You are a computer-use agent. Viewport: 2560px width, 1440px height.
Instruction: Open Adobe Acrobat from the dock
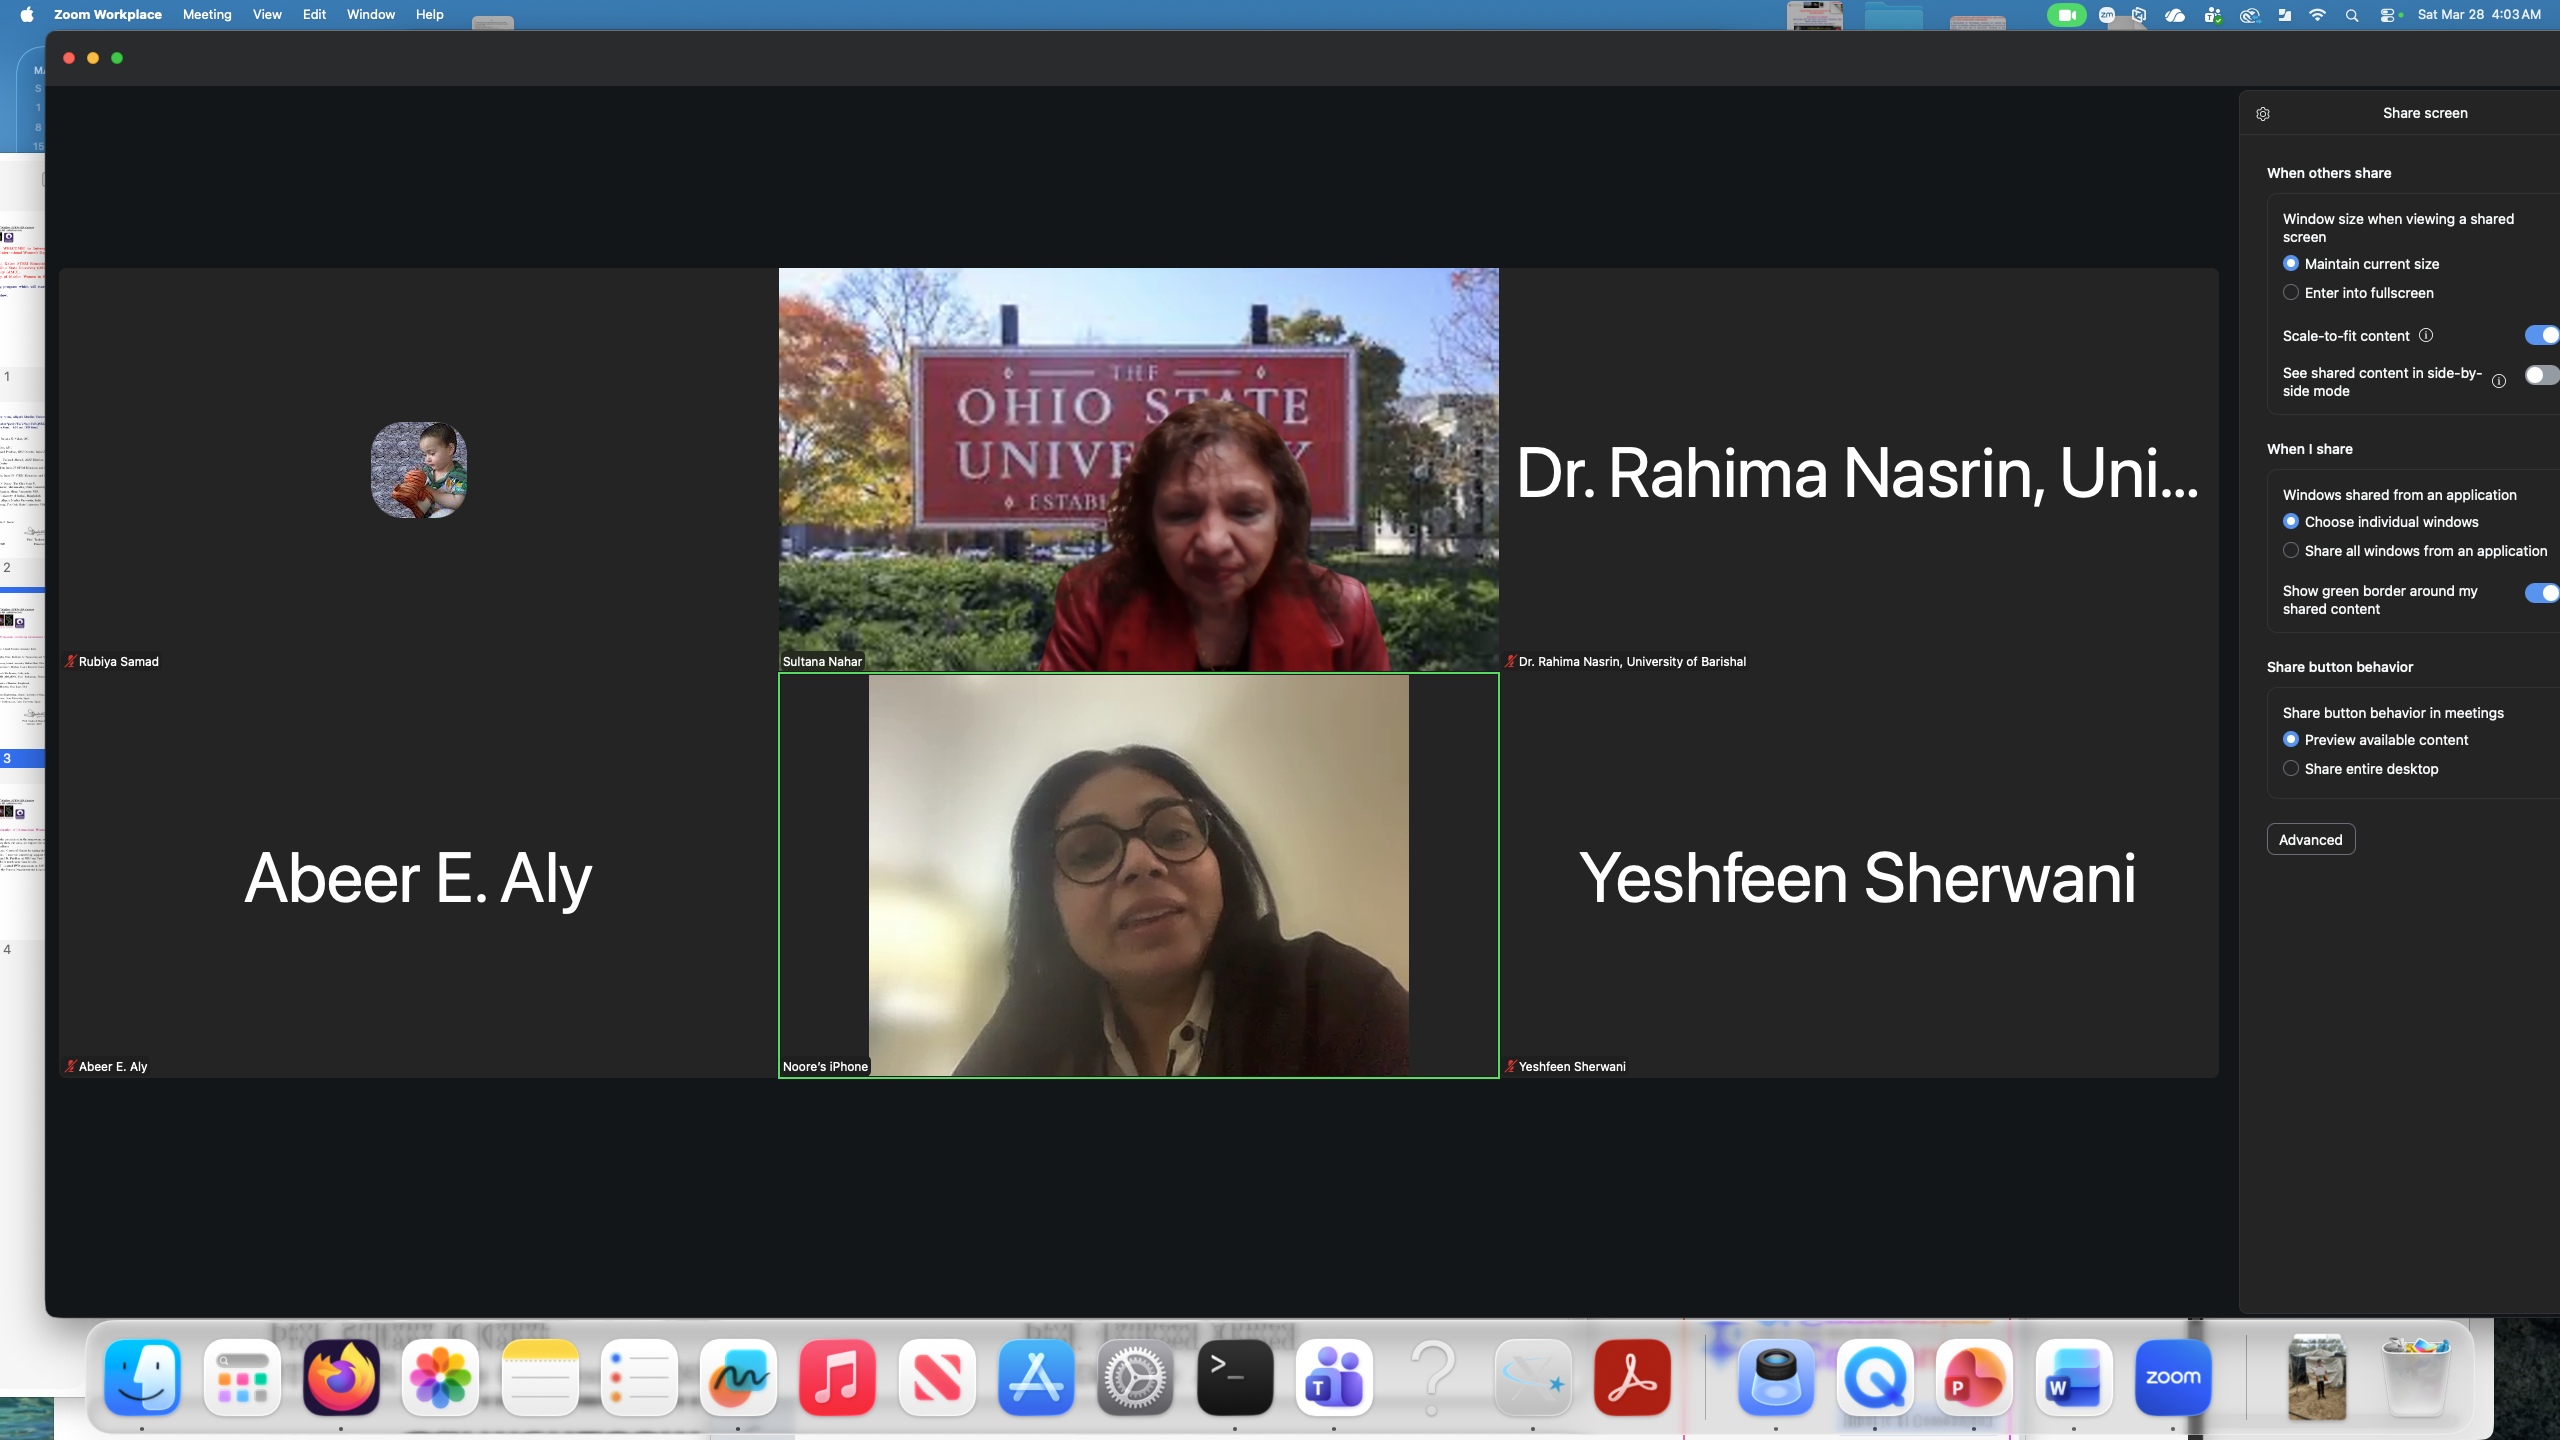[1632, 1378]
